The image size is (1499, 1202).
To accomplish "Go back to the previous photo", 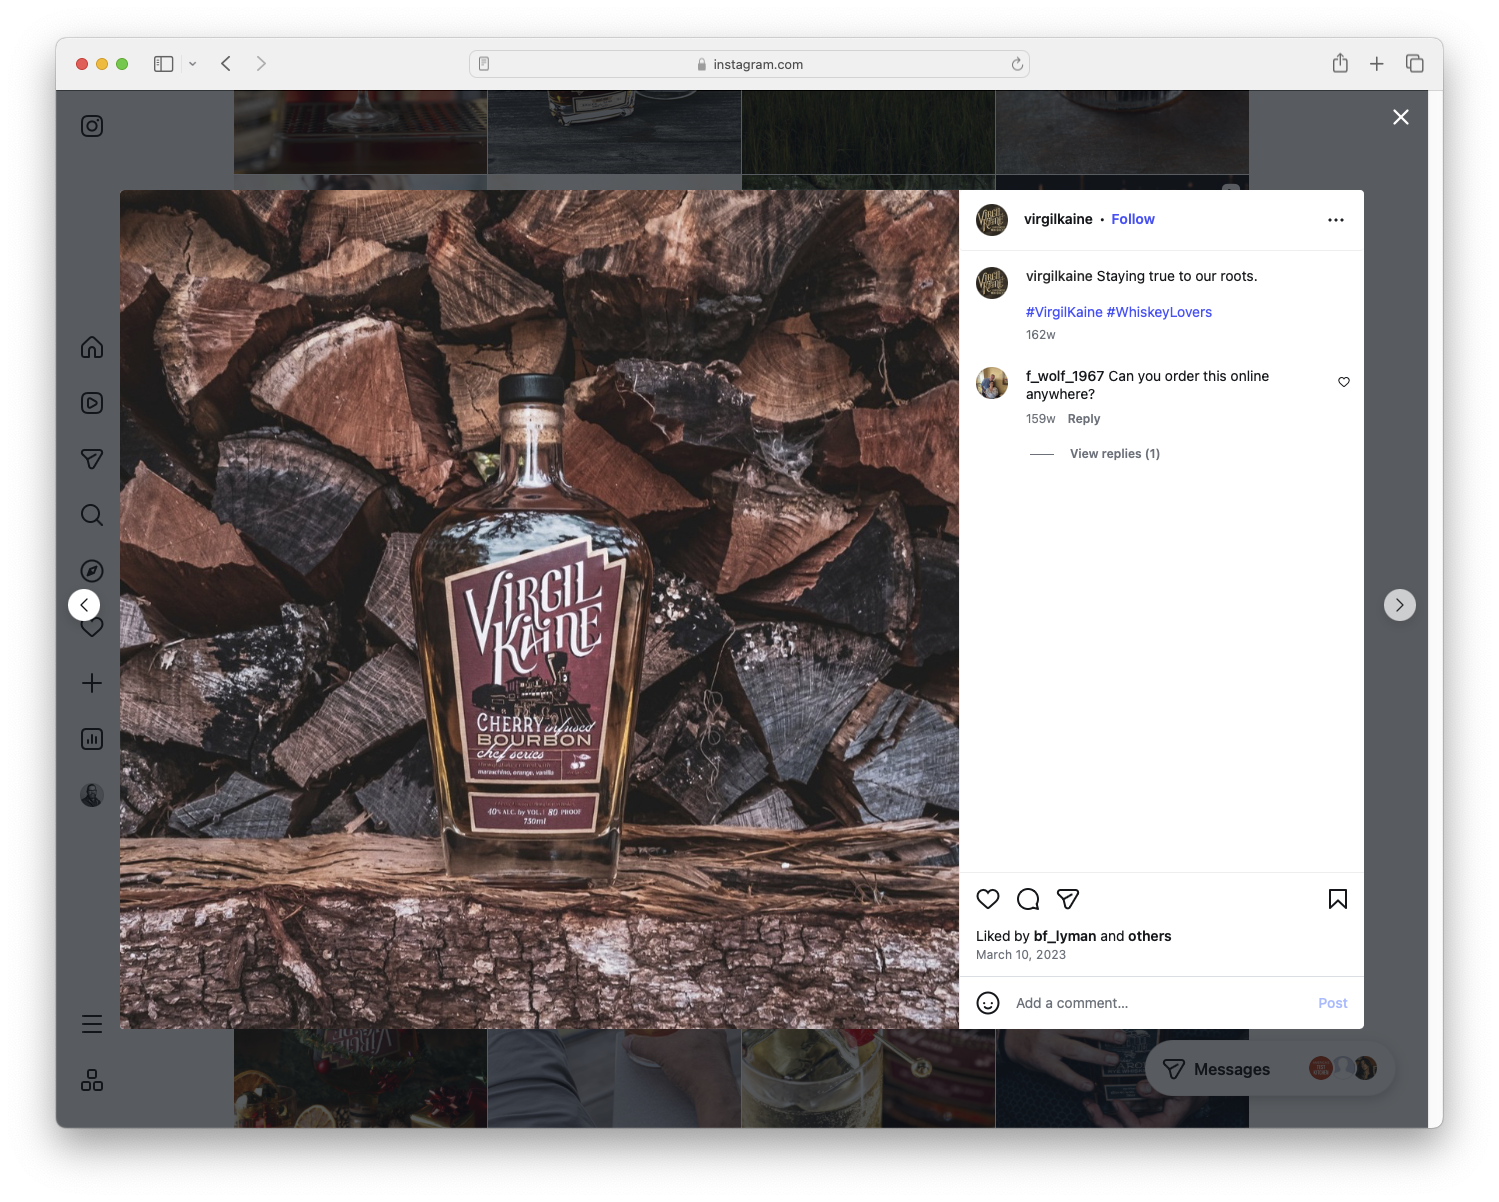I will [x=84, y=604].
